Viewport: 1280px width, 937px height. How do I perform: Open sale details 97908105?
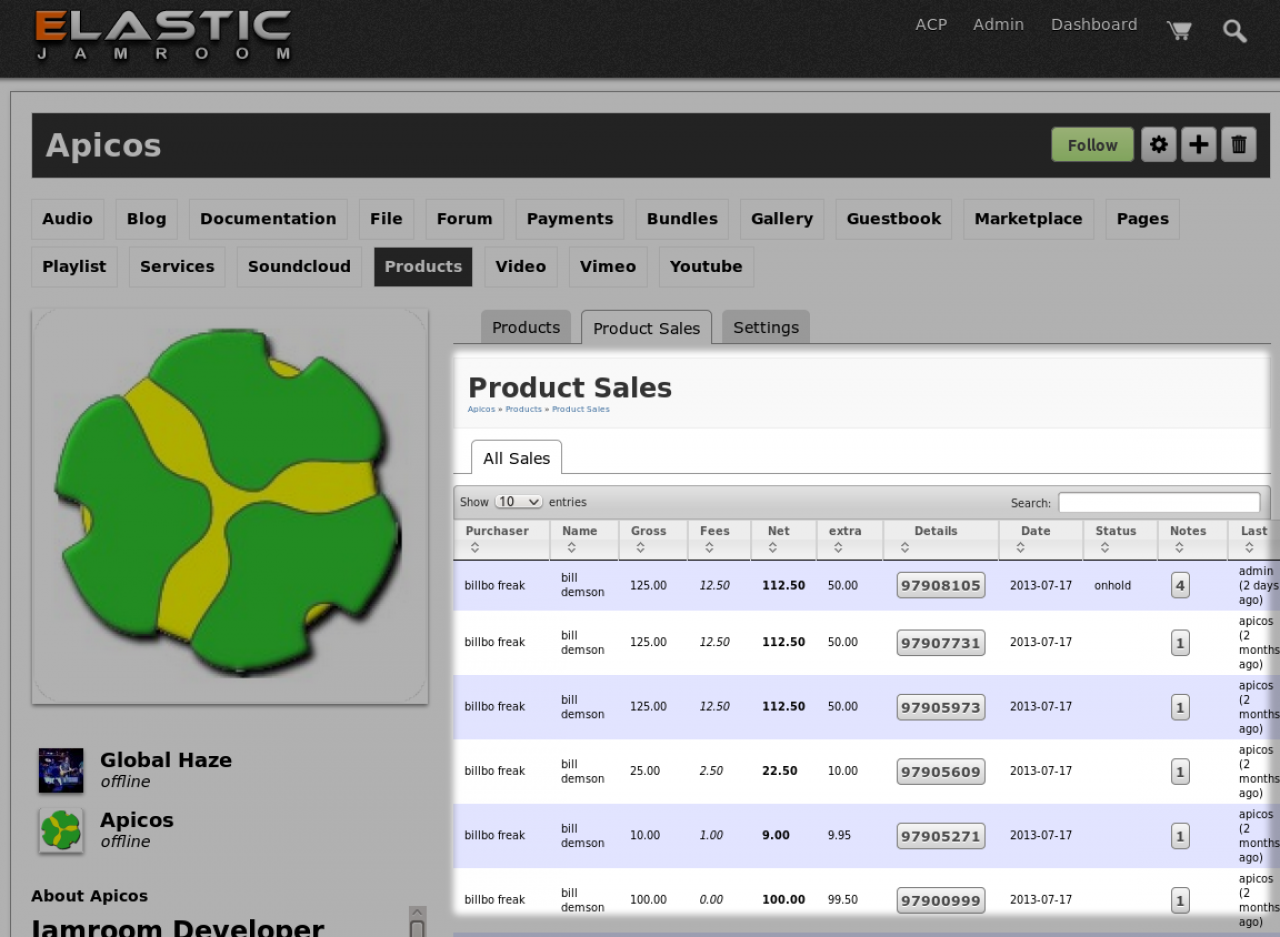click(x=940, y=586)
